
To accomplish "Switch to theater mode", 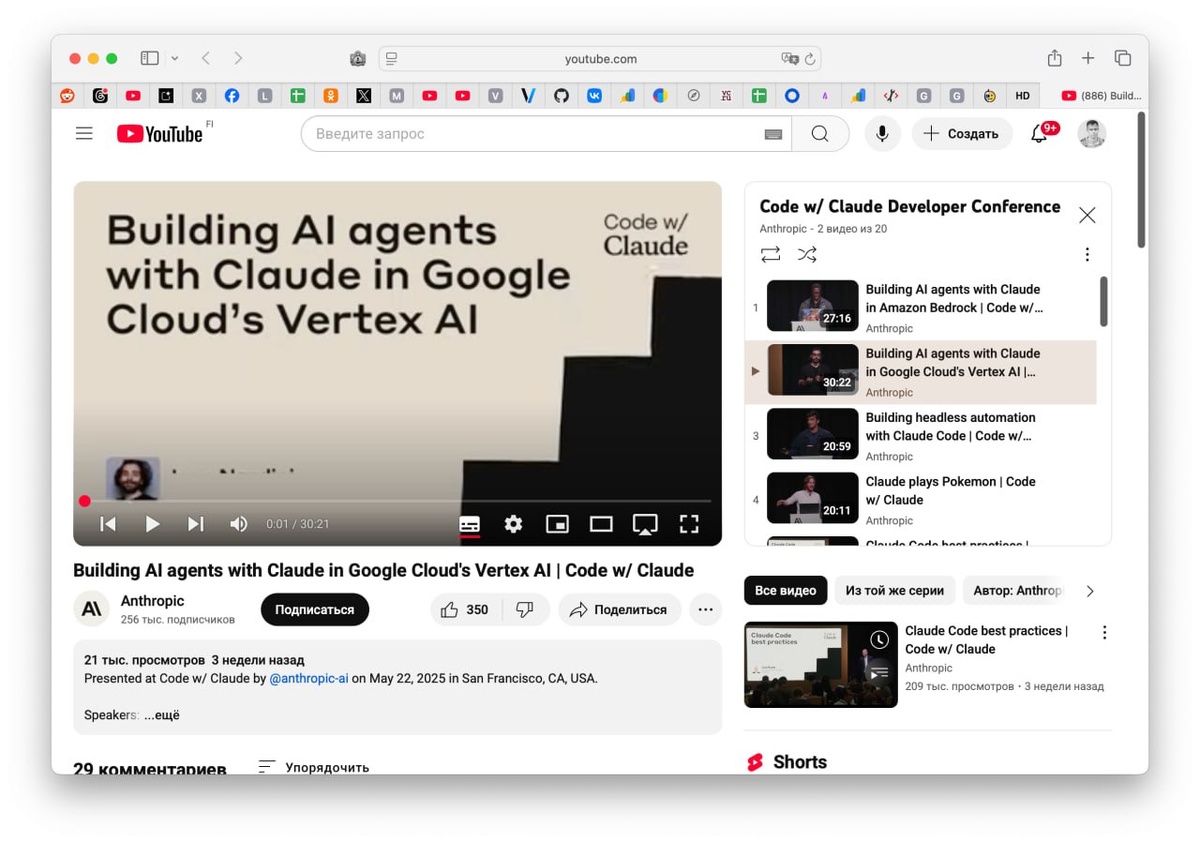I will [x=601, y=524].
